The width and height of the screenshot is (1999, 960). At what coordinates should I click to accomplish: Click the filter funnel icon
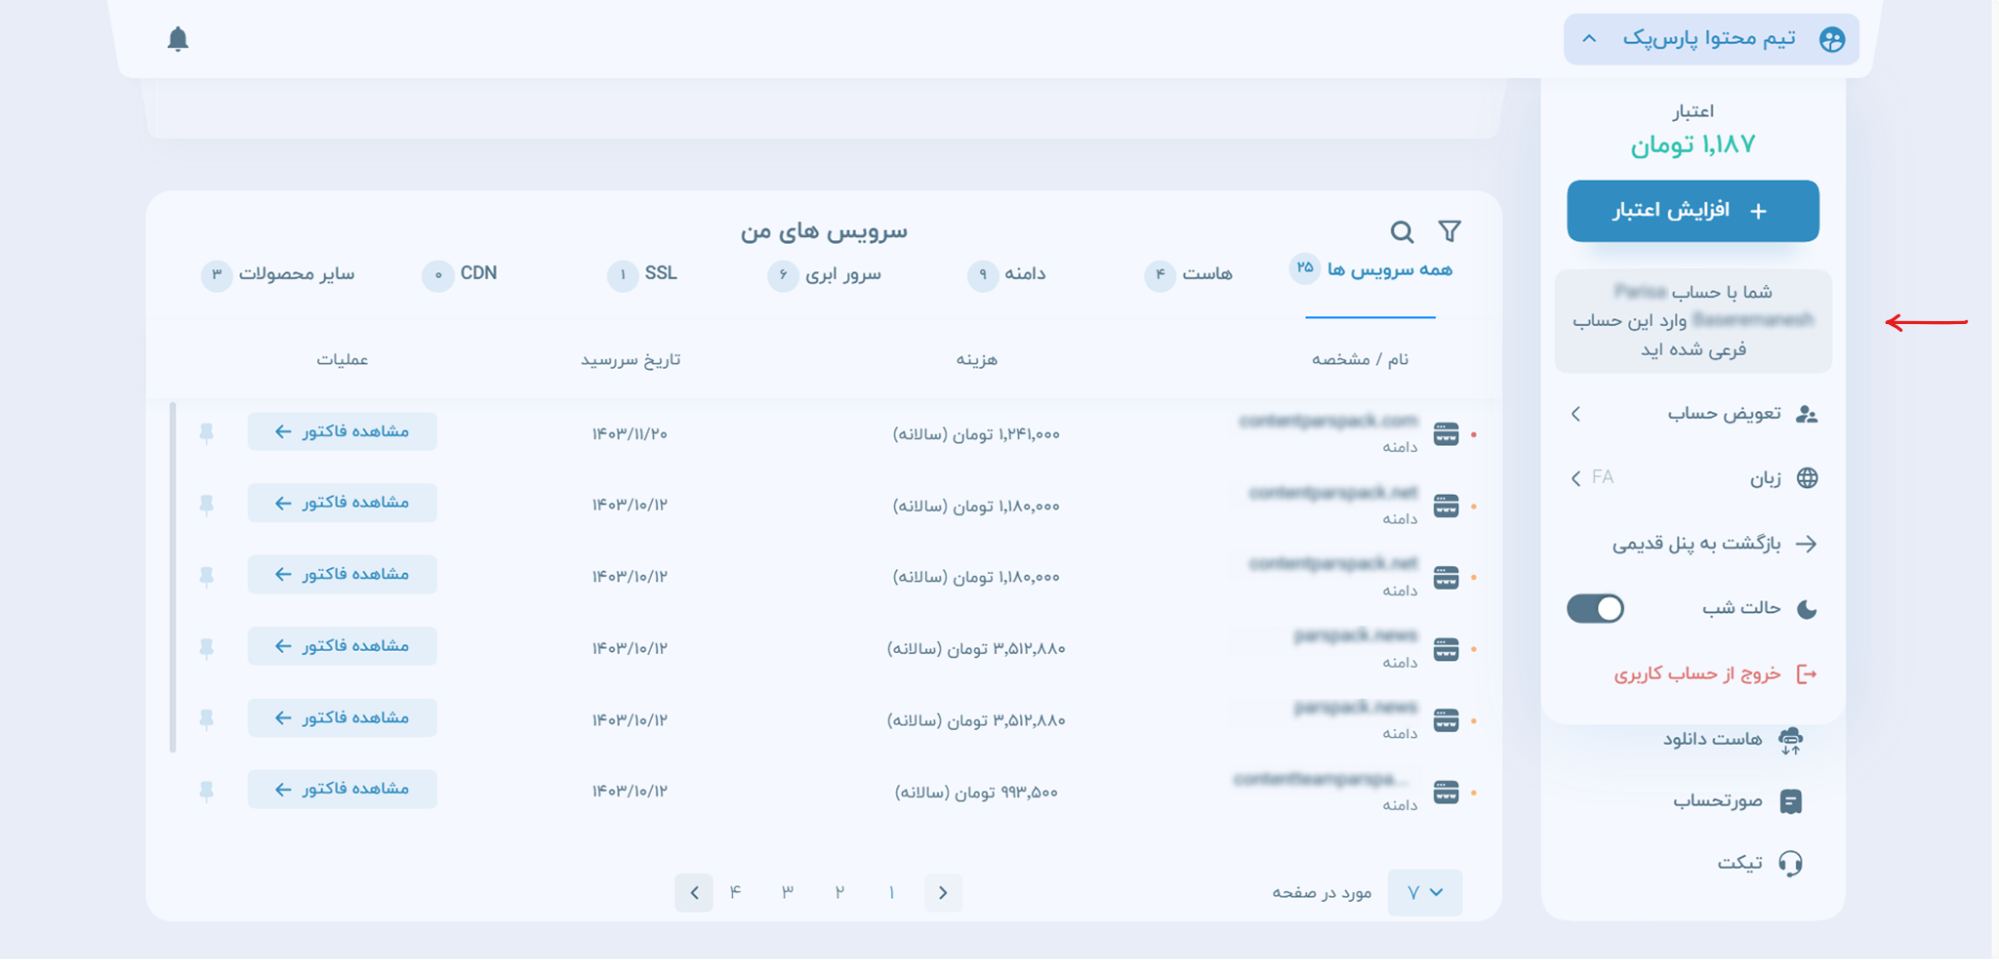point(1449,232)
